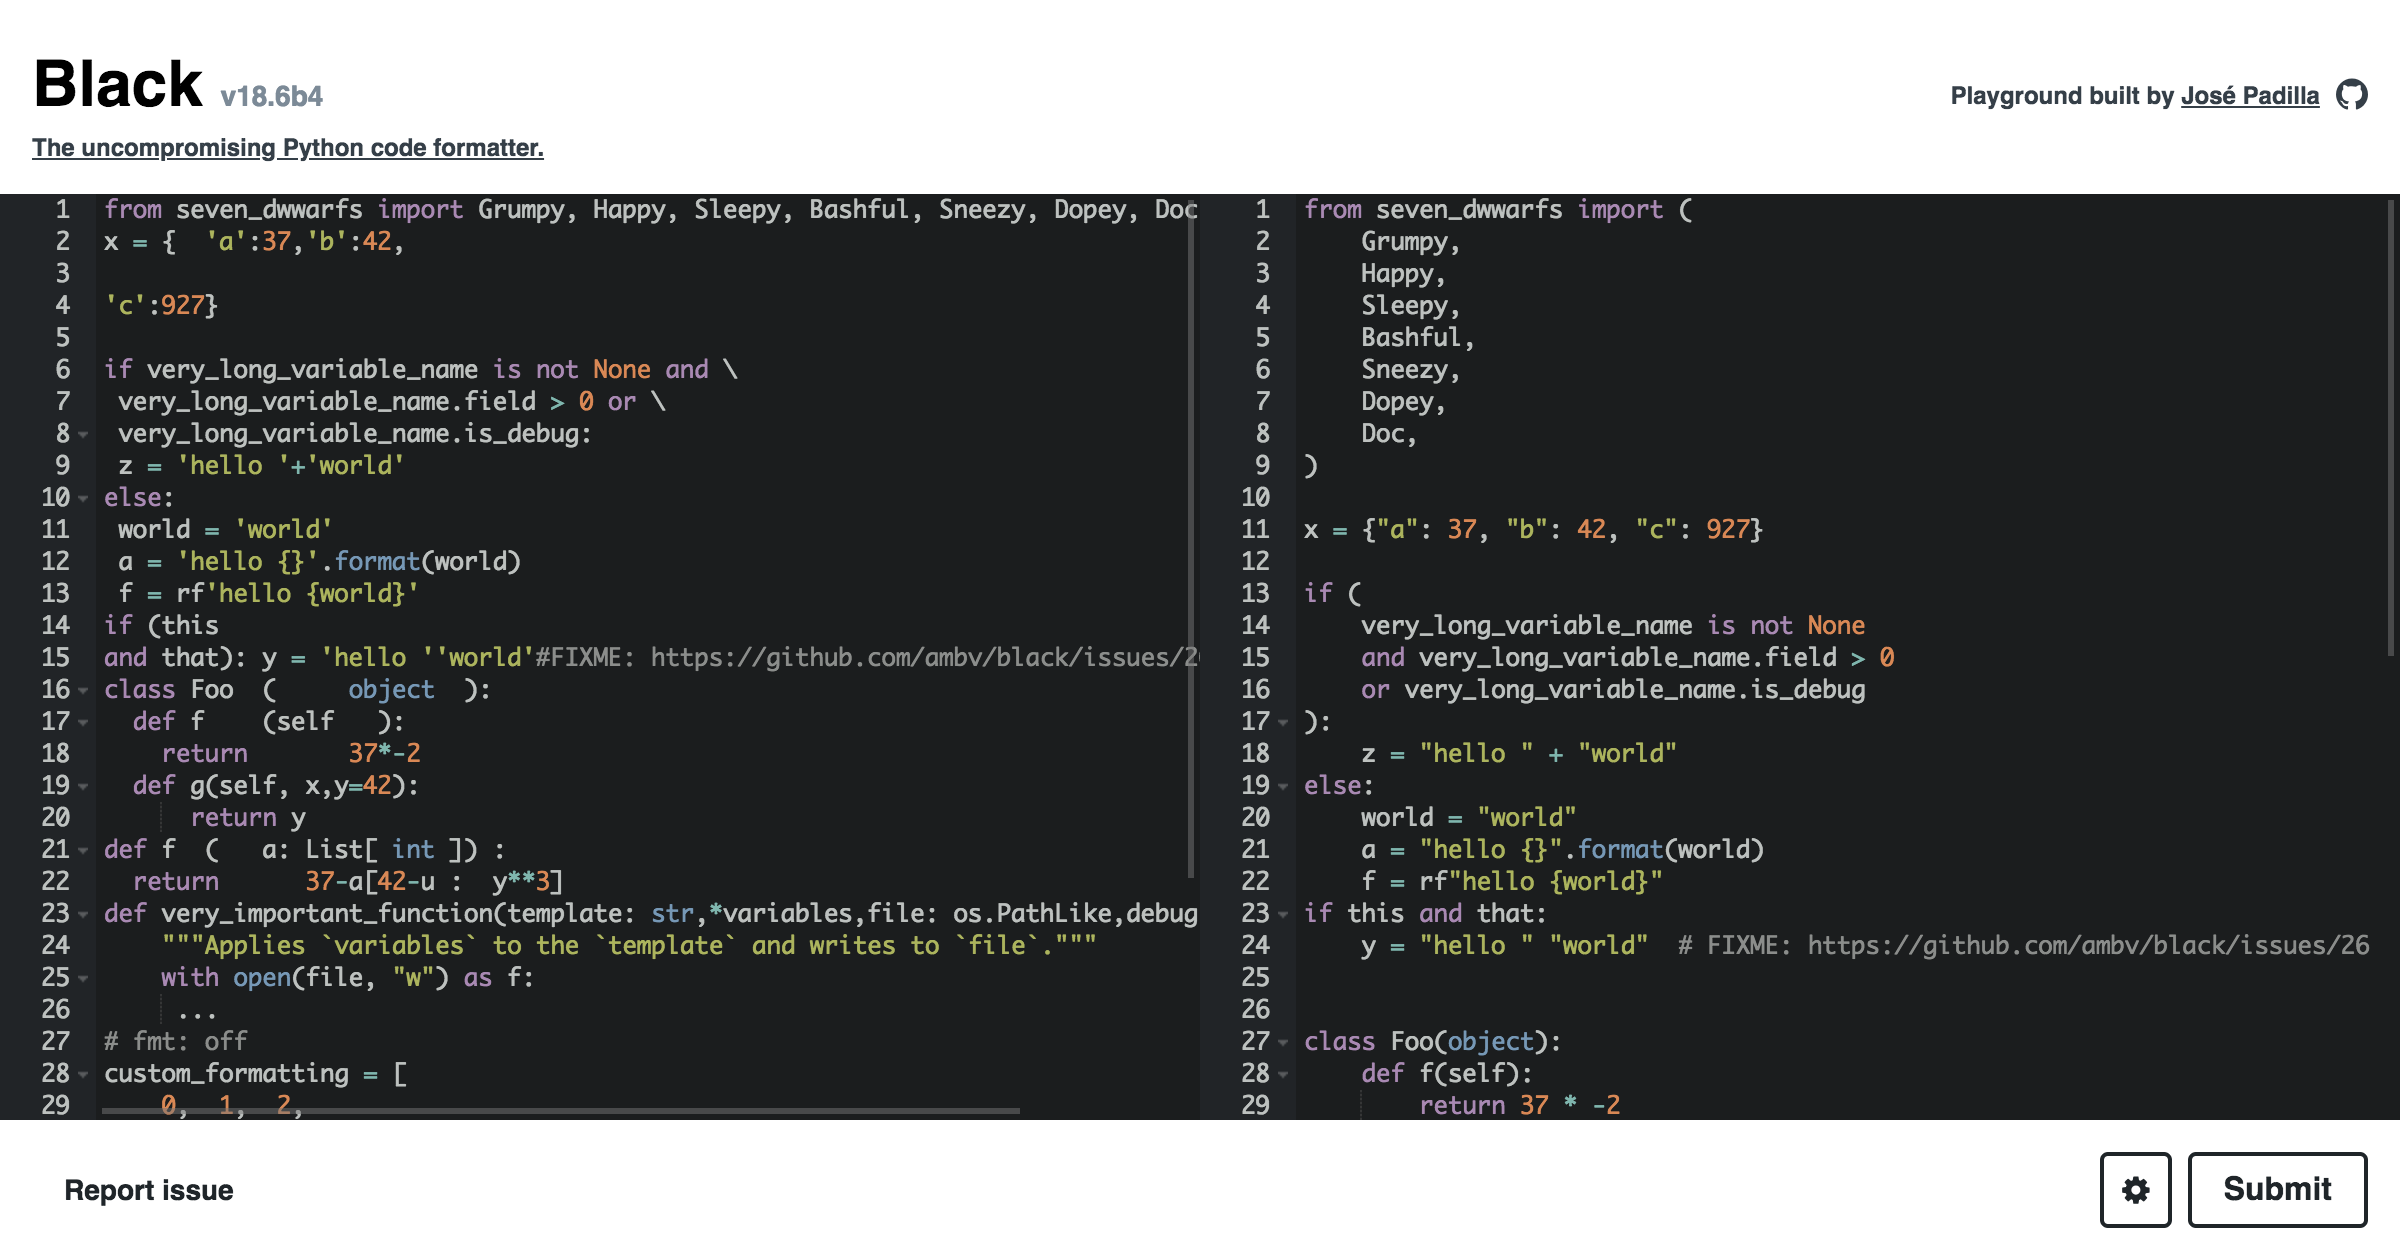The height and width of the screenshot is (1260, 2400).
Task: Fold class Foo at left line 16
Action: (83, 690)
